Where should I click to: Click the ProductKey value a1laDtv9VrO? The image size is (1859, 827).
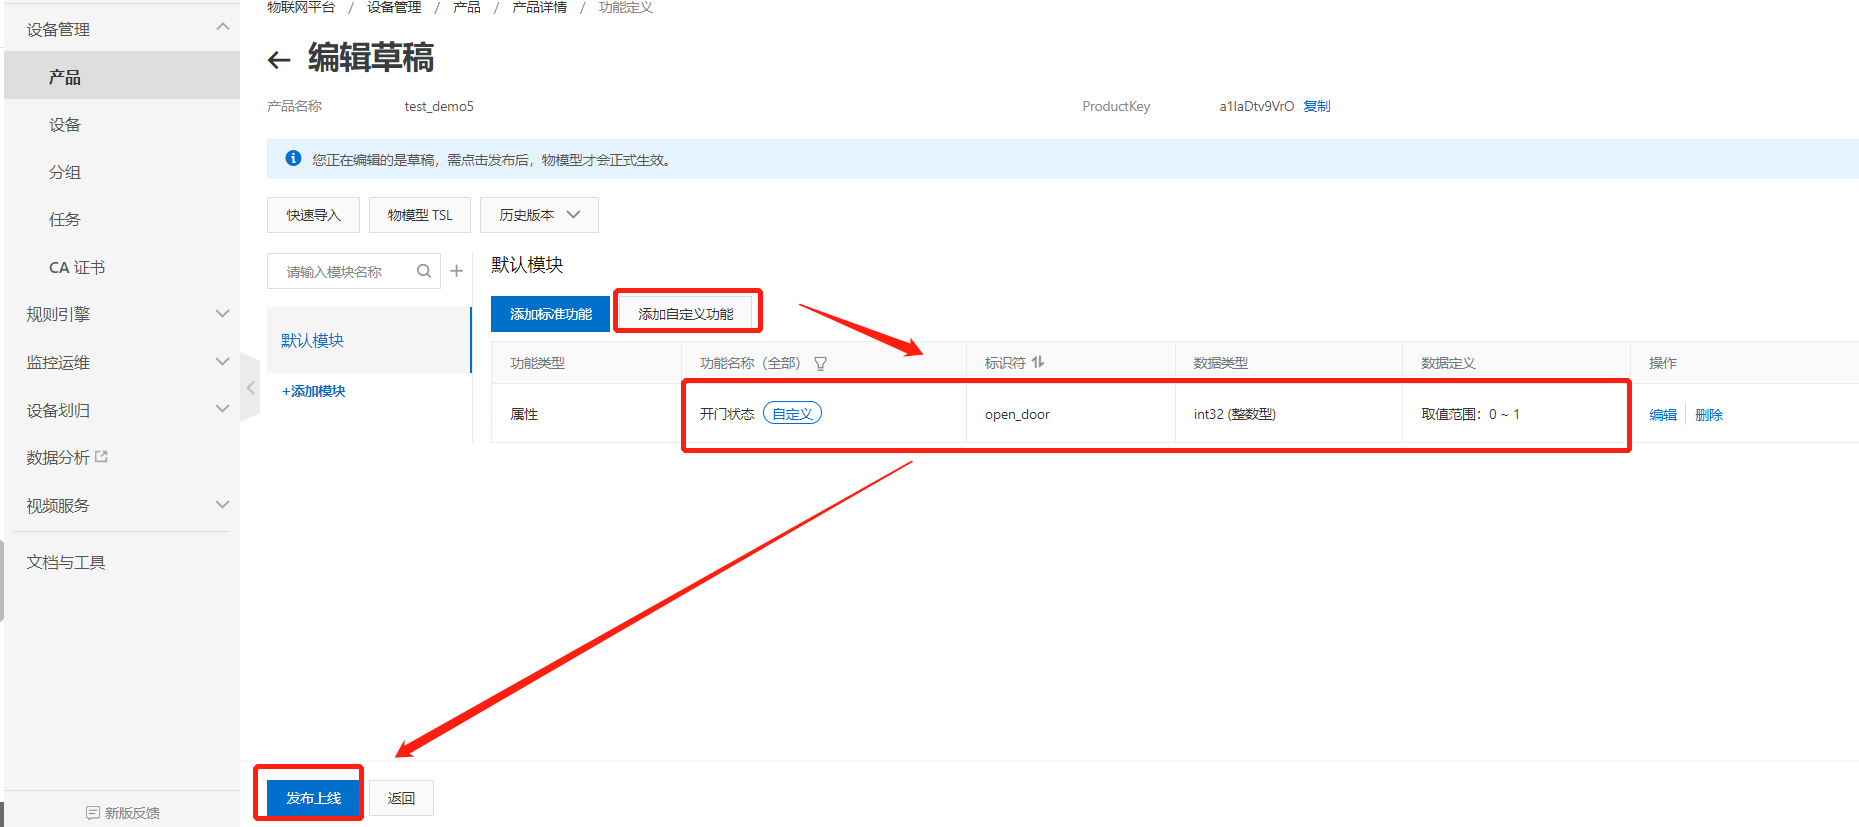[1256, 106]
